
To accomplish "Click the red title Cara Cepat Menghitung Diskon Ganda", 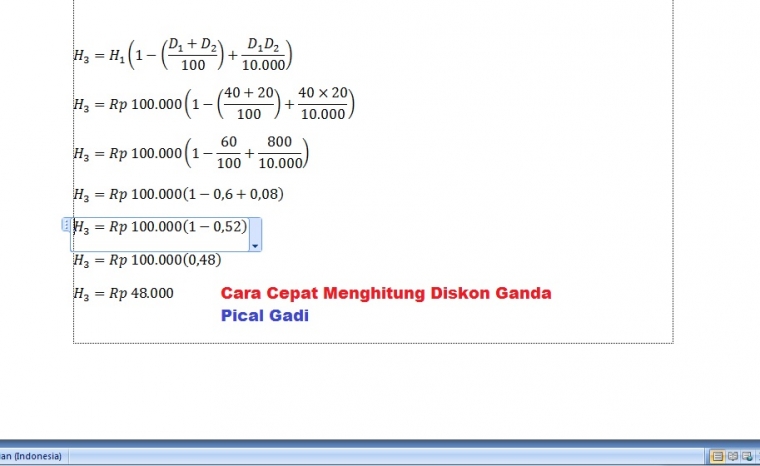I will pyautogui.click(x=385, y=294).
